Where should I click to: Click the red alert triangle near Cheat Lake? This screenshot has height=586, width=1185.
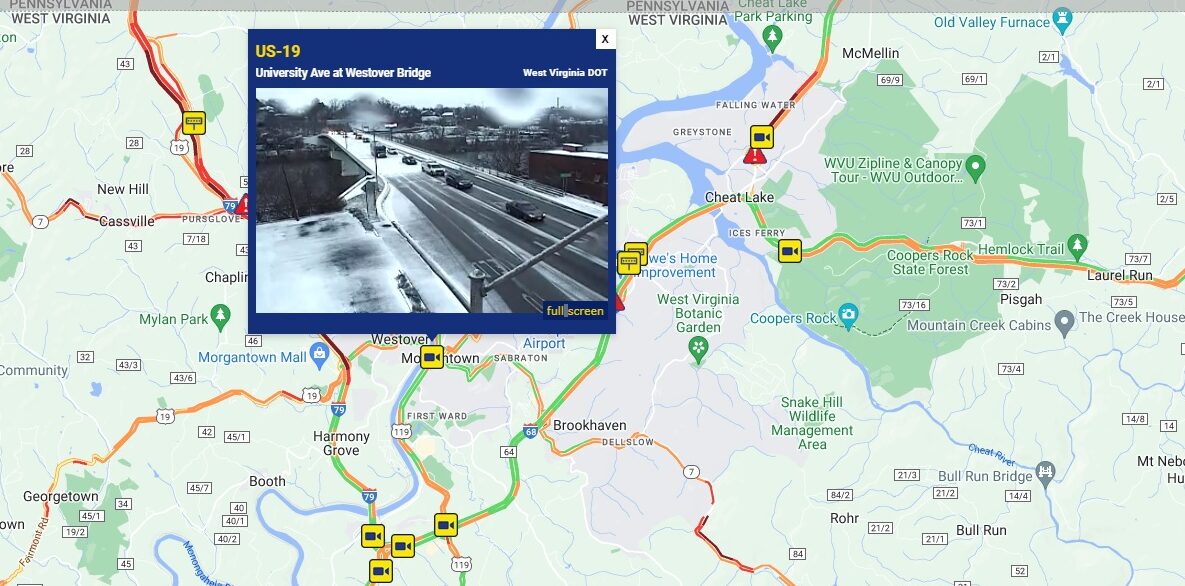pos(754,156)
